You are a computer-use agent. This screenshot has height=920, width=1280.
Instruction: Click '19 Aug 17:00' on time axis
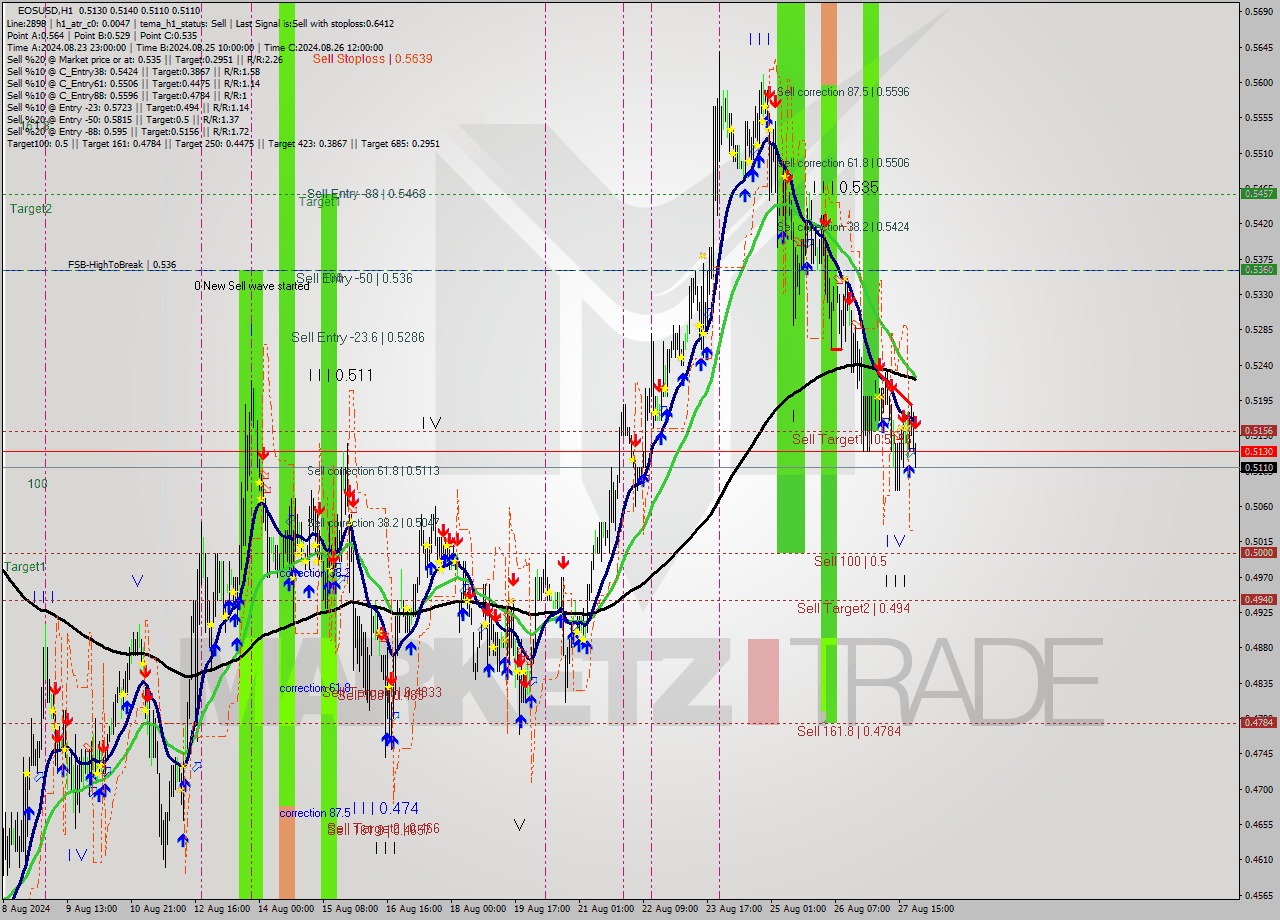(542, 909)
